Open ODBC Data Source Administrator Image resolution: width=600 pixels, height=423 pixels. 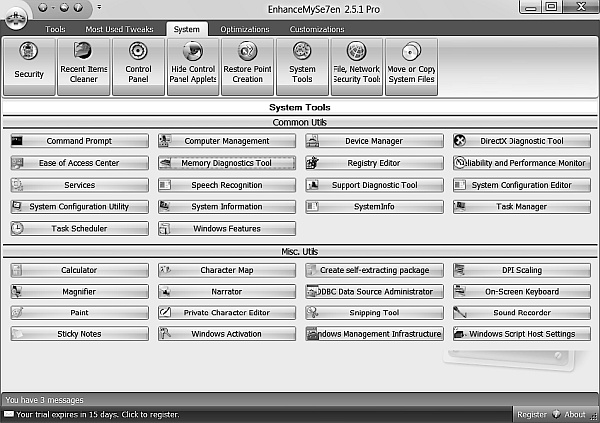374,291
